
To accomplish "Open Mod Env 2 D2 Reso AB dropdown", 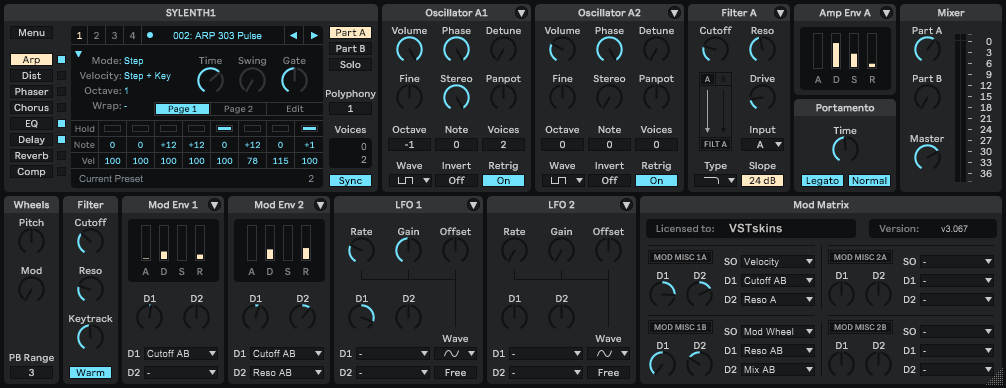I will 287,373.
